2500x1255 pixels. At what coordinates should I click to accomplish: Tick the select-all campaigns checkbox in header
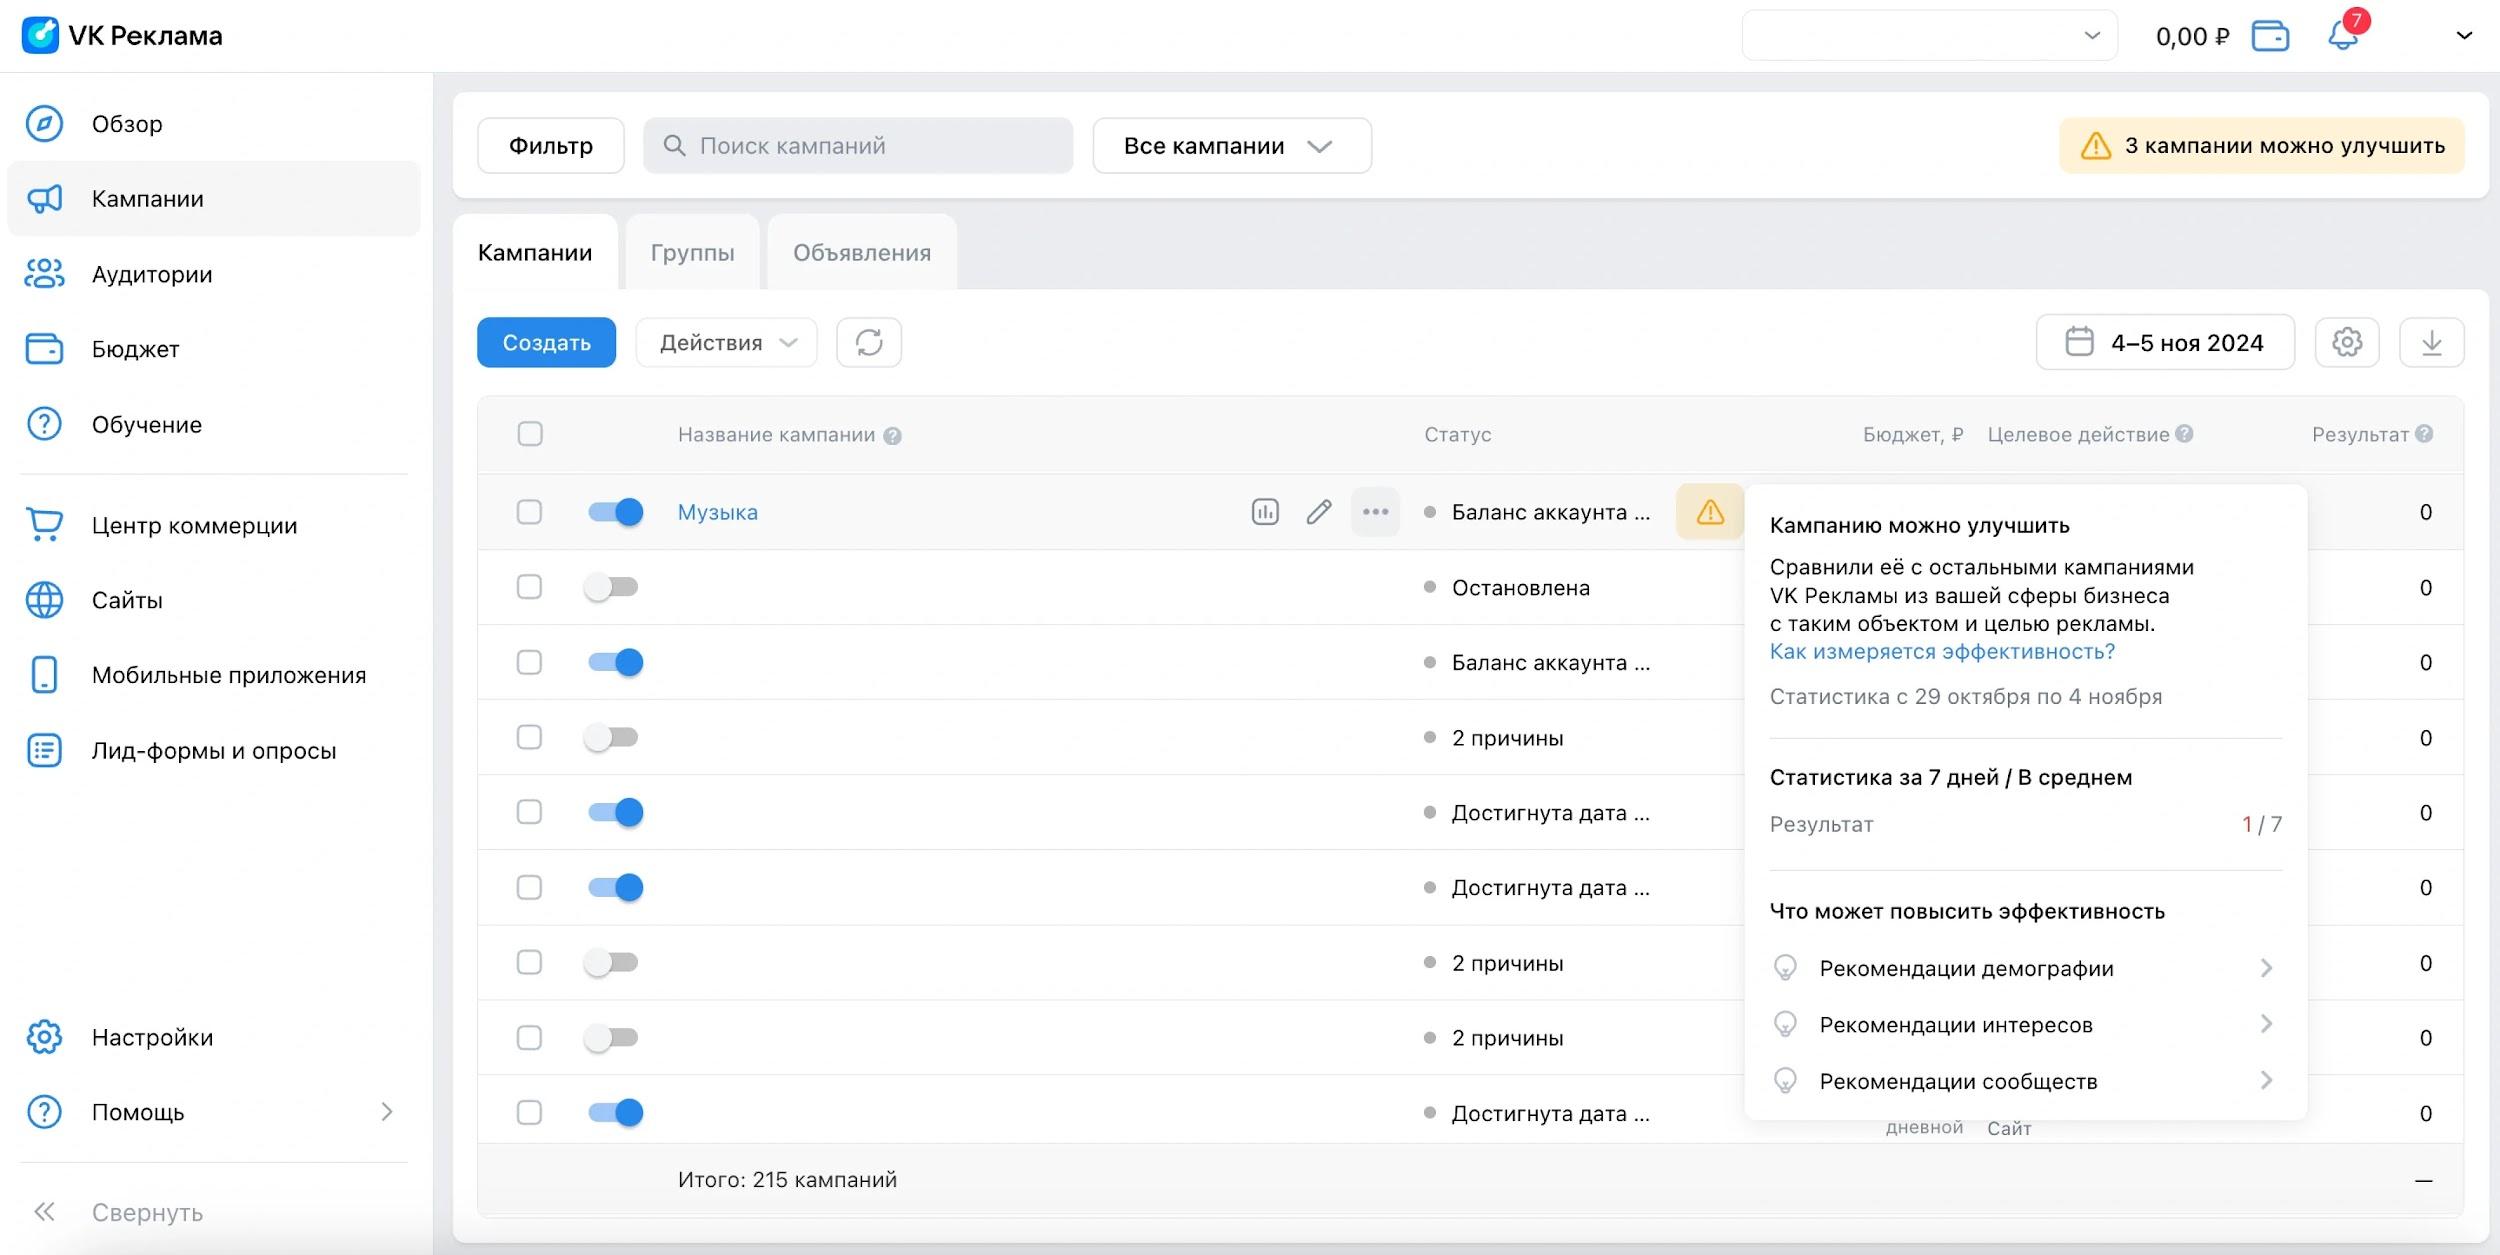point(530,434)
